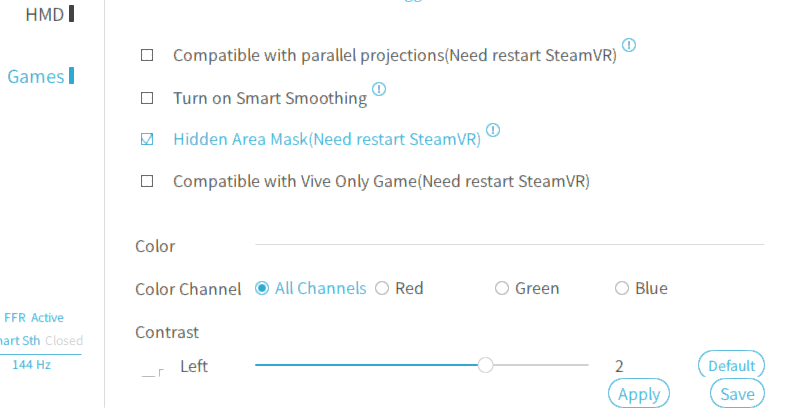The width and height of the screenshot is (793, 417).
Task: Select Red color channel
Action: pos(382,288)
